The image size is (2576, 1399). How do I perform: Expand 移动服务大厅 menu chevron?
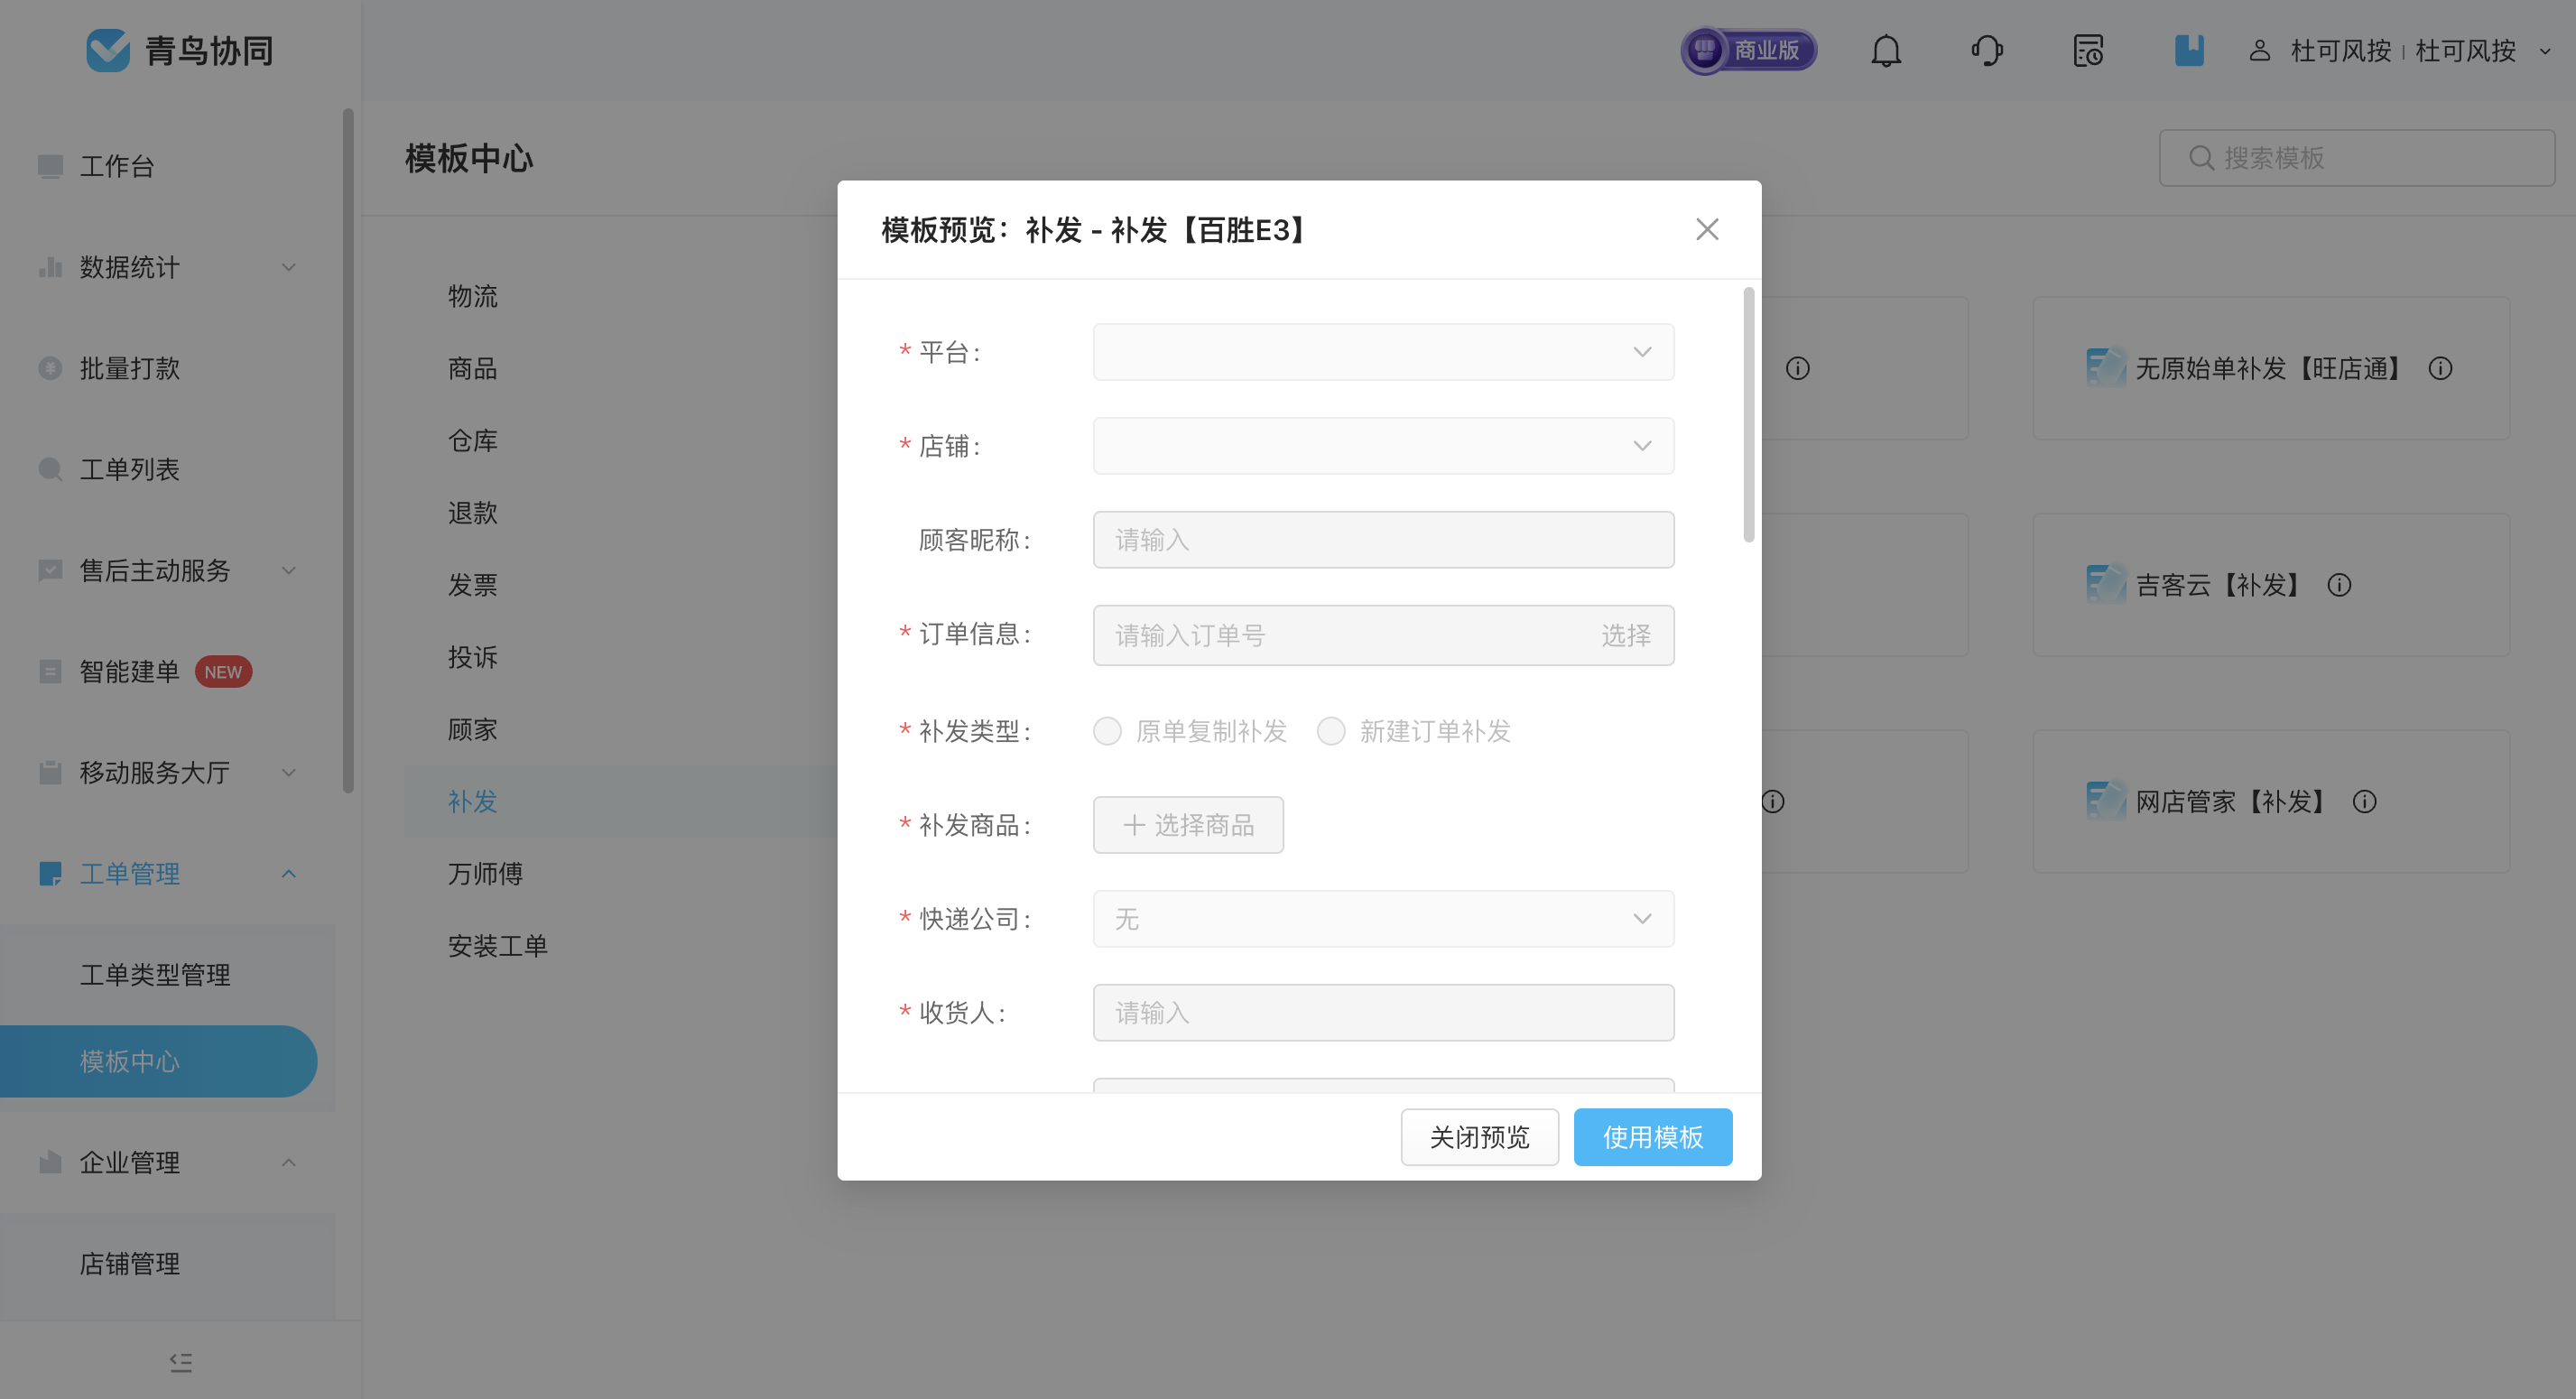[289, 772]
